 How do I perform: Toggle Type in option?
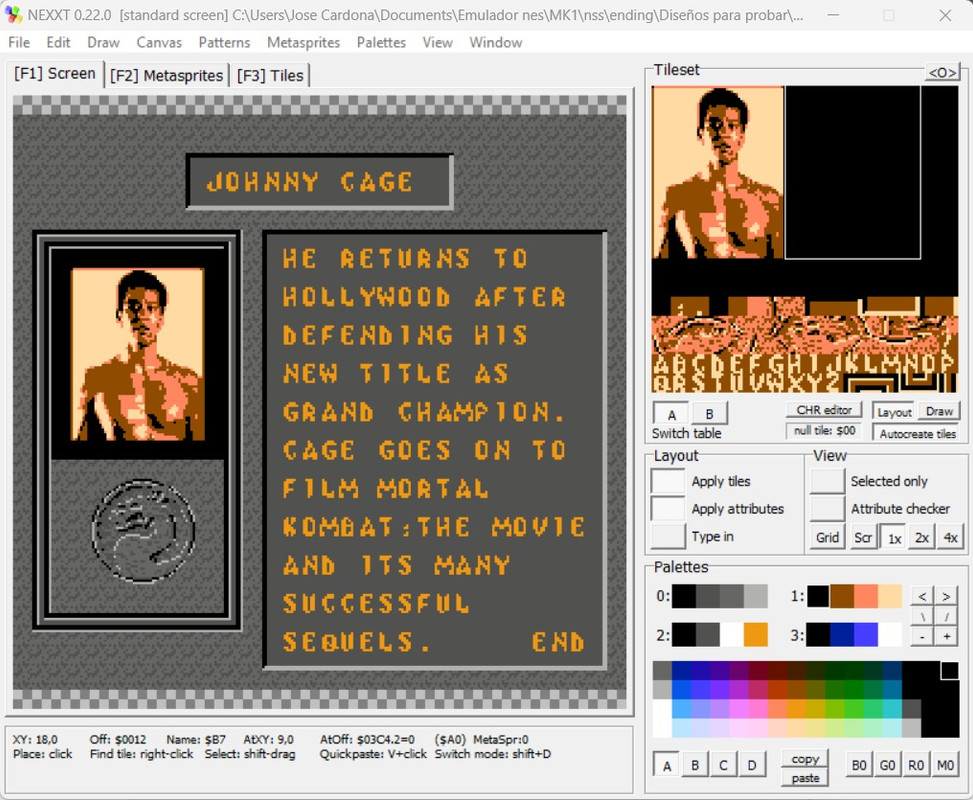pyautogui.click(x=668, y=536)
